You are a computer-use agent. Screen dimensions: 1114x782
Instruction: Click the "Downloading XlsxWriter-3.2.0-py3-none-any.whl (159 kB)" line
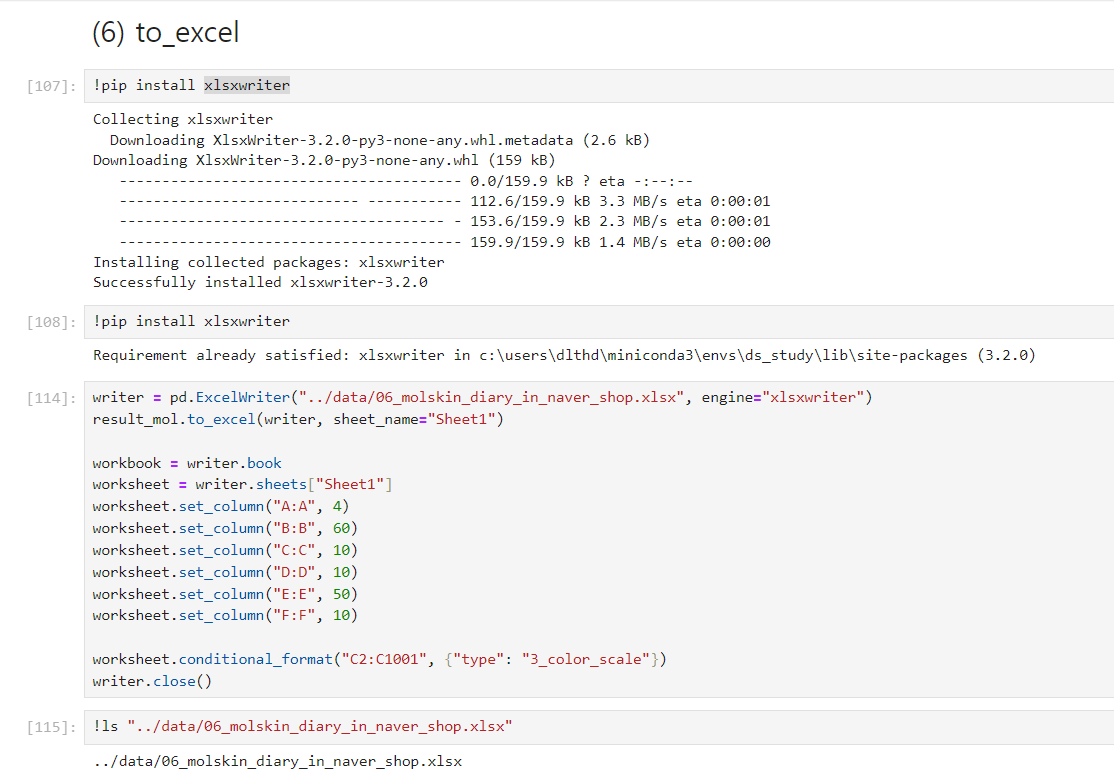pyautogui.click(x=324, y=161)
